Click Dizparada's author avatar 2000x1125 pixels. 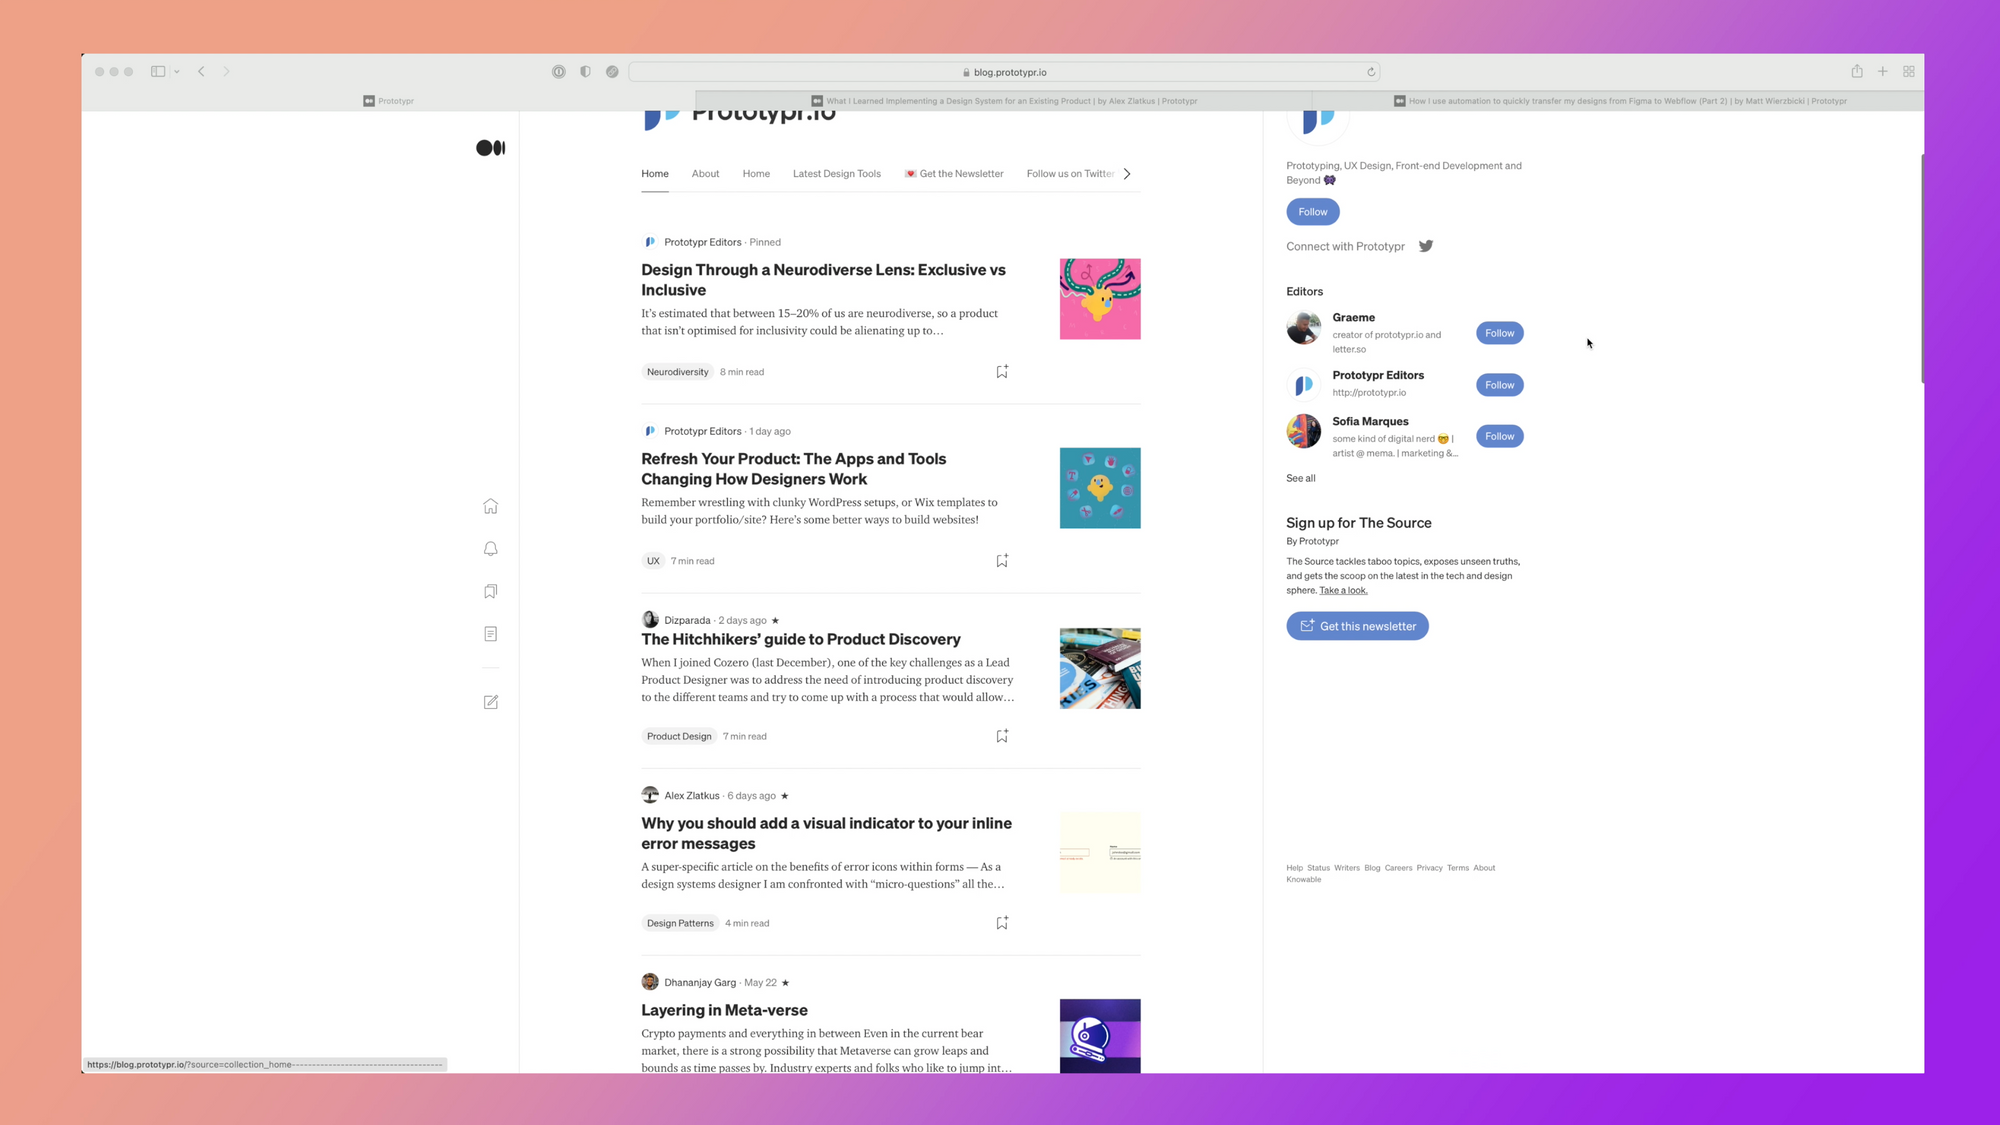coord(650,620)
